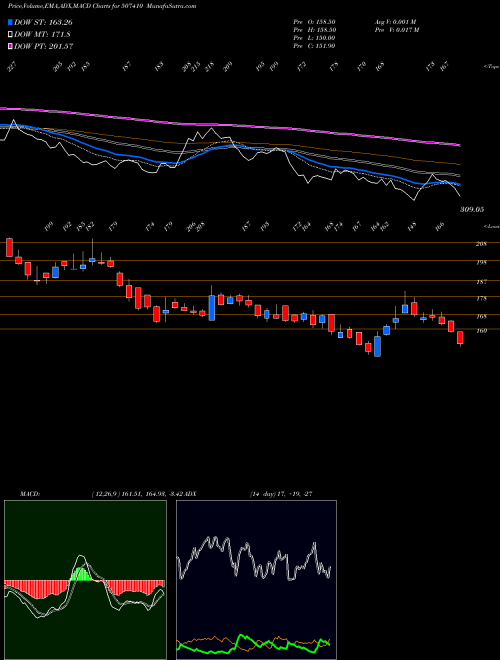Viewport: 500px width, 660px height.
Task: Click the 168 label on right price axis
Action: (481, 317)
